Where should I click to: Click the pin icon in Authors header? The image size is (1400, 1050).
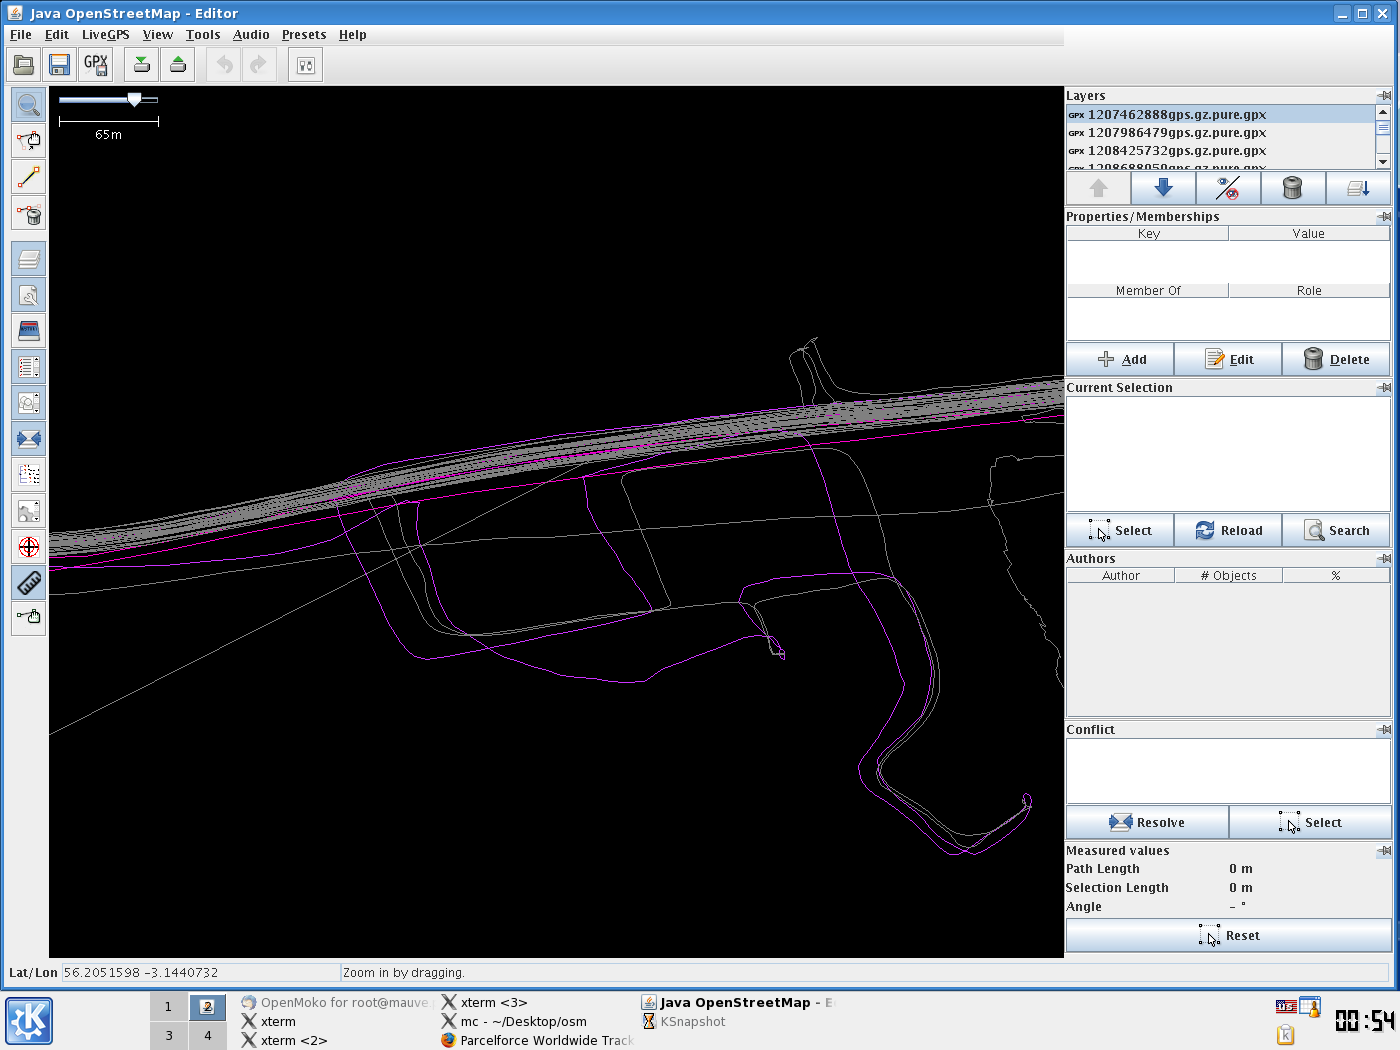(1384, 559)
